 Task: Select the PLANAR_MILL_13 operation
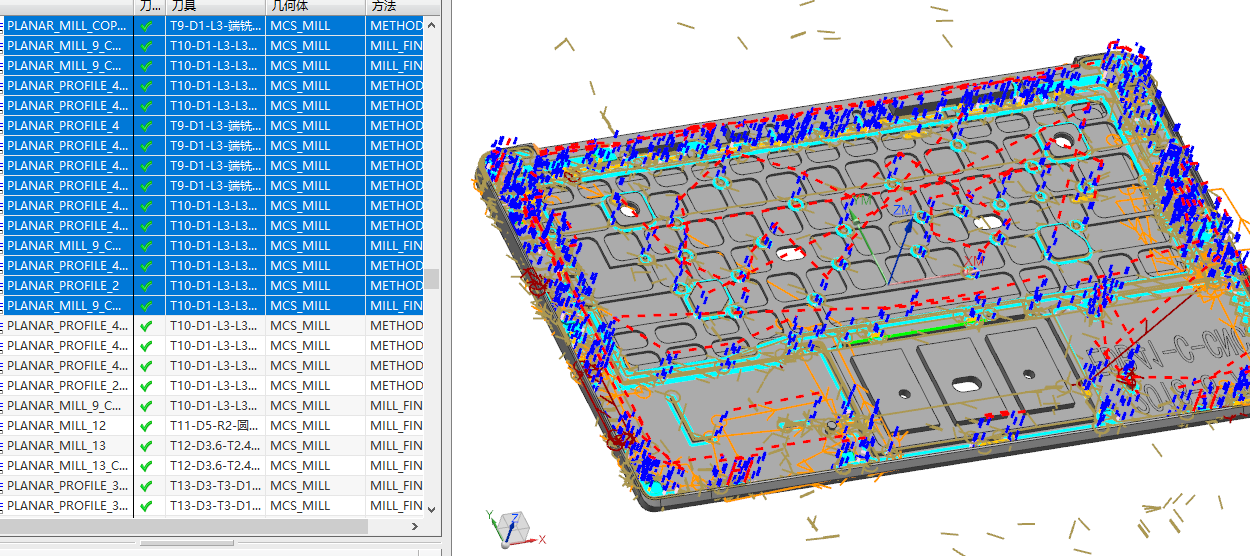(x=212, y=445)
